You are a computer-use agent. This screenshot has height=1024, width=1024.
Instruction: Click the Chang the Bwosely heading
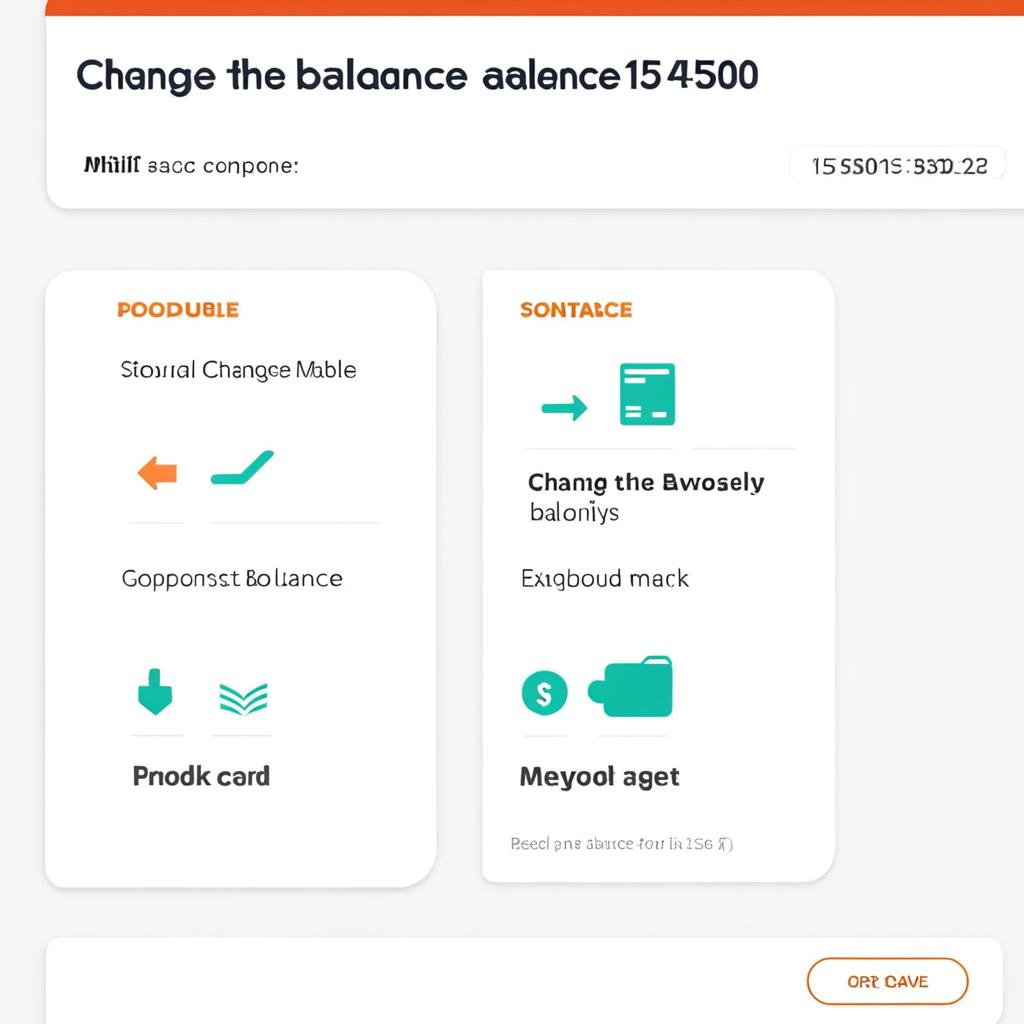click(646, 483)
